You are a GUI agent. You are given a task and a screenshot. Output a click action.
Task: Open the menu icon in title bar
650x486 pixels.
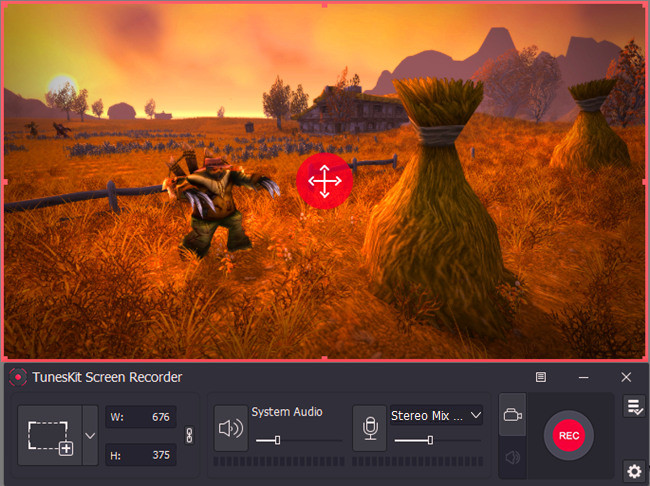coord(541,377)
